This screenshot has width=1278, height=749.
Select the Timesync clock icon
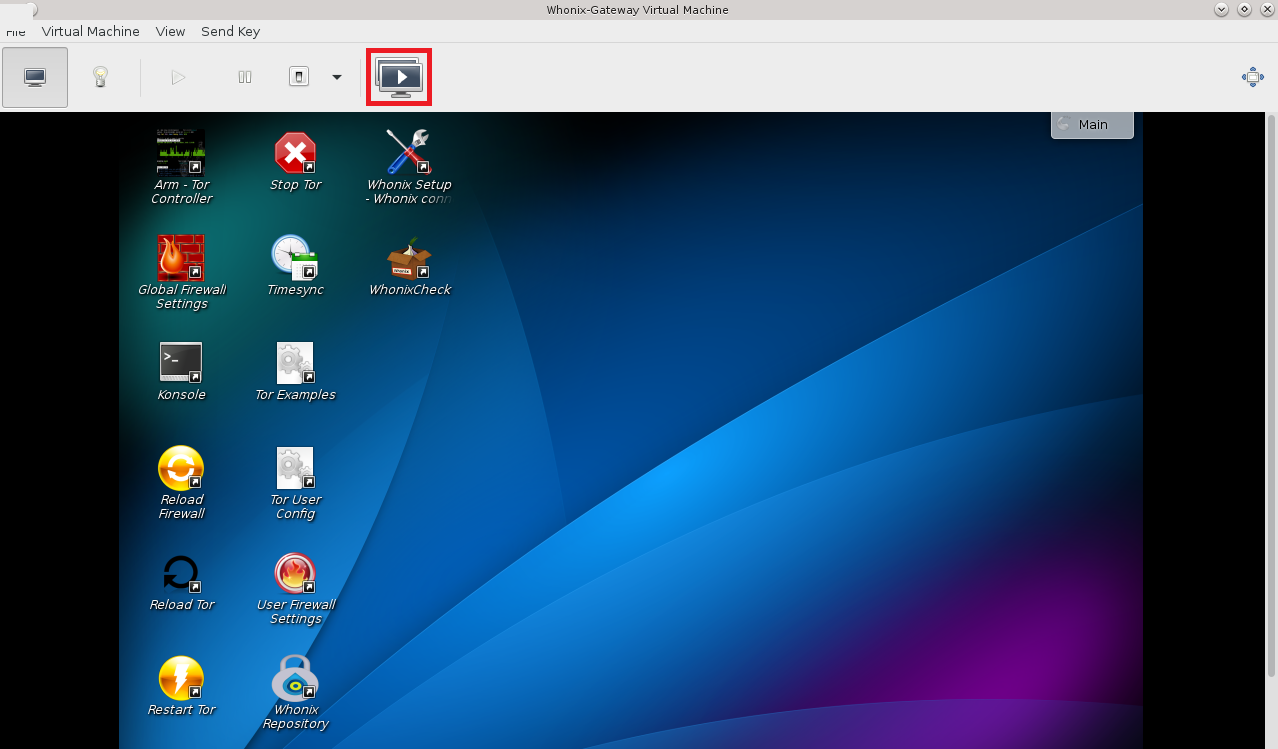[x=295, y=258]
